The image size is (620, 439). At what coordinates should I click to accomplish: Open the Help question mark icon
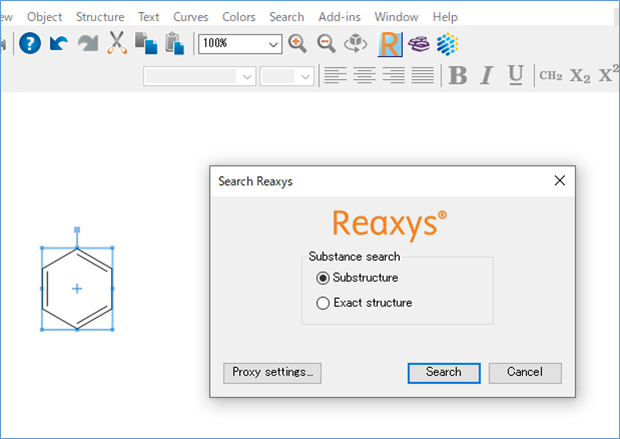(x=30, y=43)
